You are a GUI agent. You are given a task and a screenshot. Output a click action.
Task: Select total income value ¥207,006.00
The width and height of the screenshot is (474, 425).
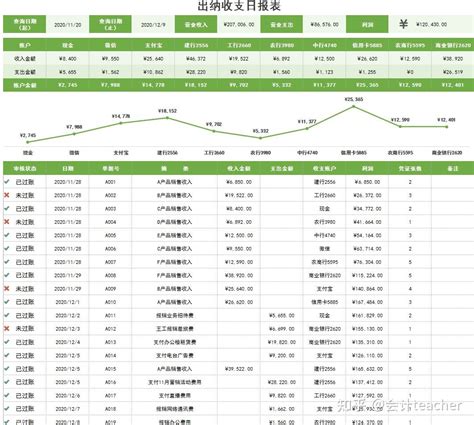click(x=239, y=24)
